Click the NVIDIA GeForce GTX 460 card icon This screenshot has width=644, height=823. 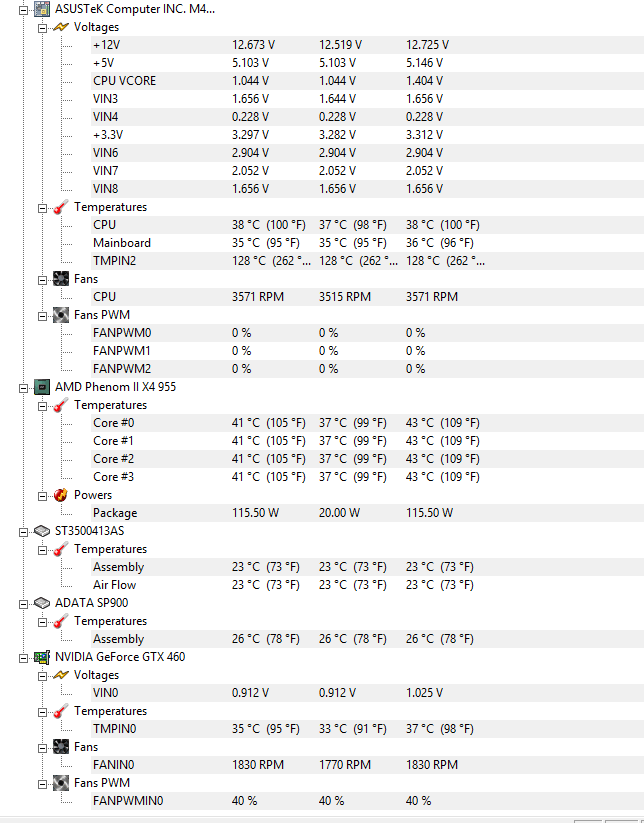tap(42, 657)
